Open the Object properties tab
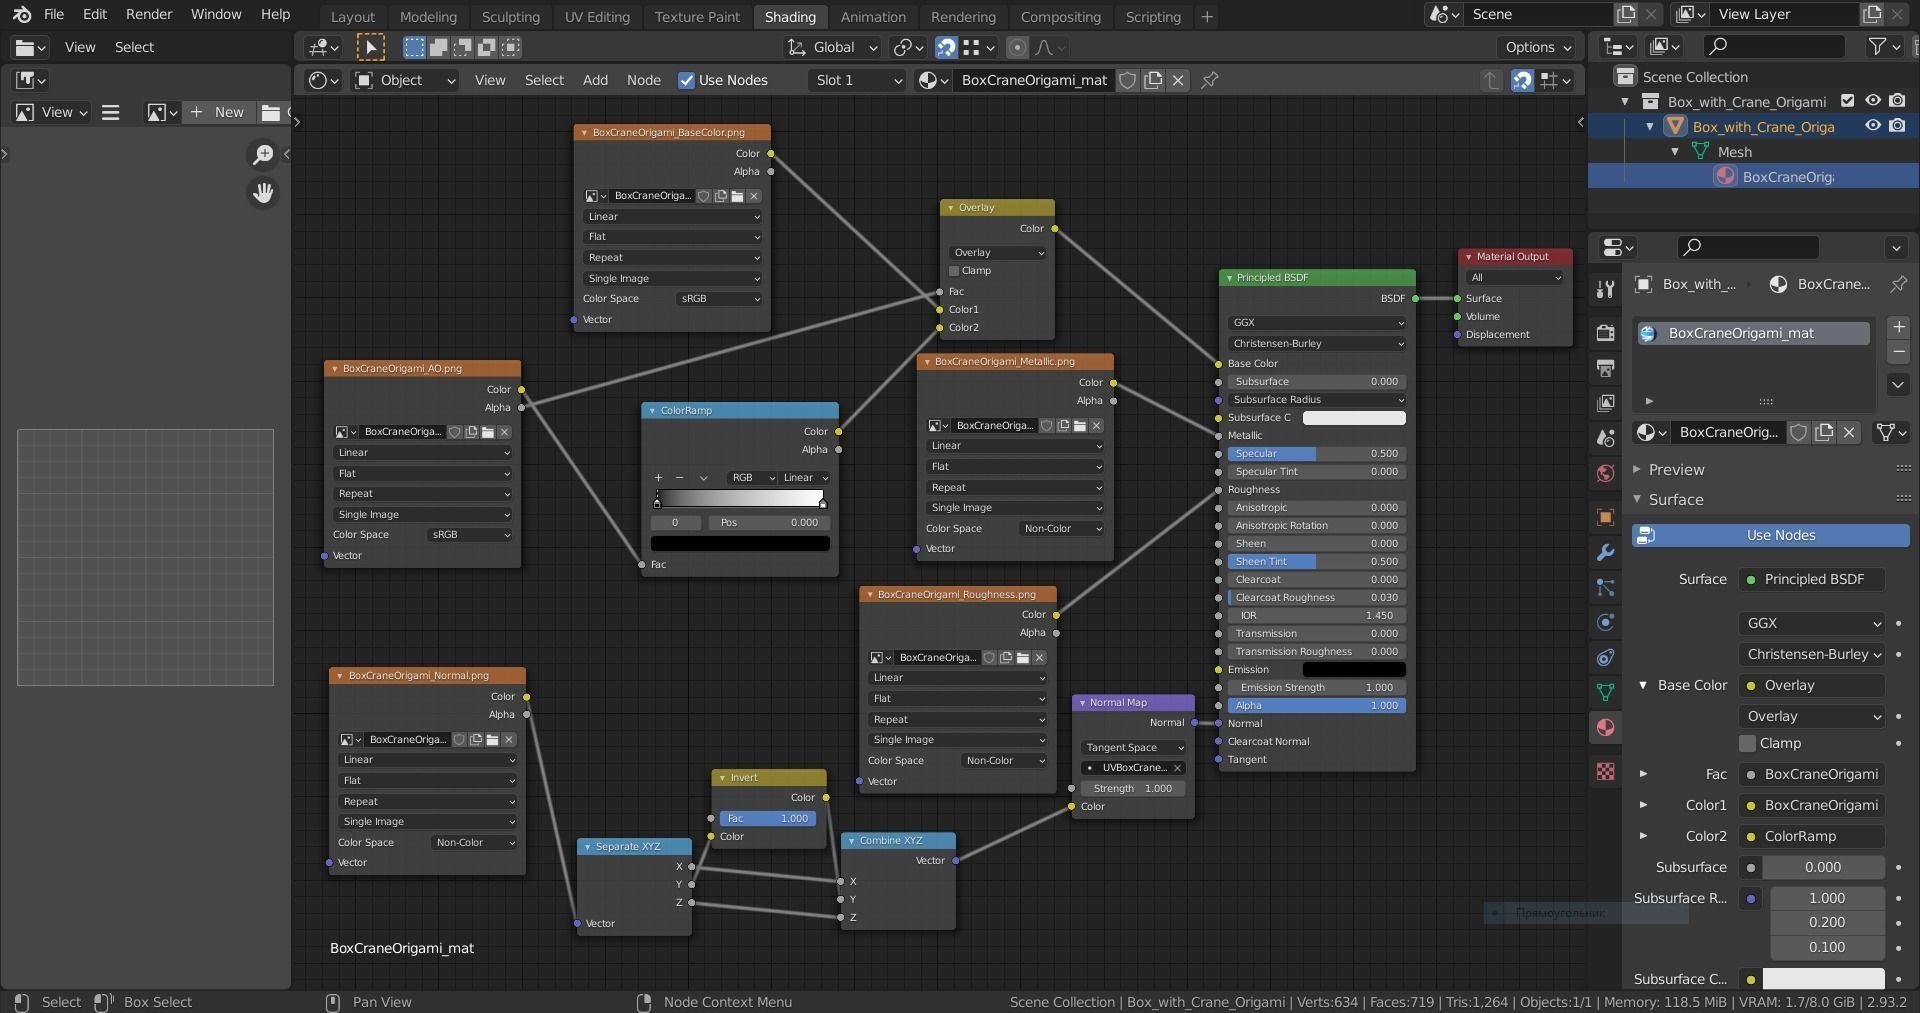 coord(1605,517)
